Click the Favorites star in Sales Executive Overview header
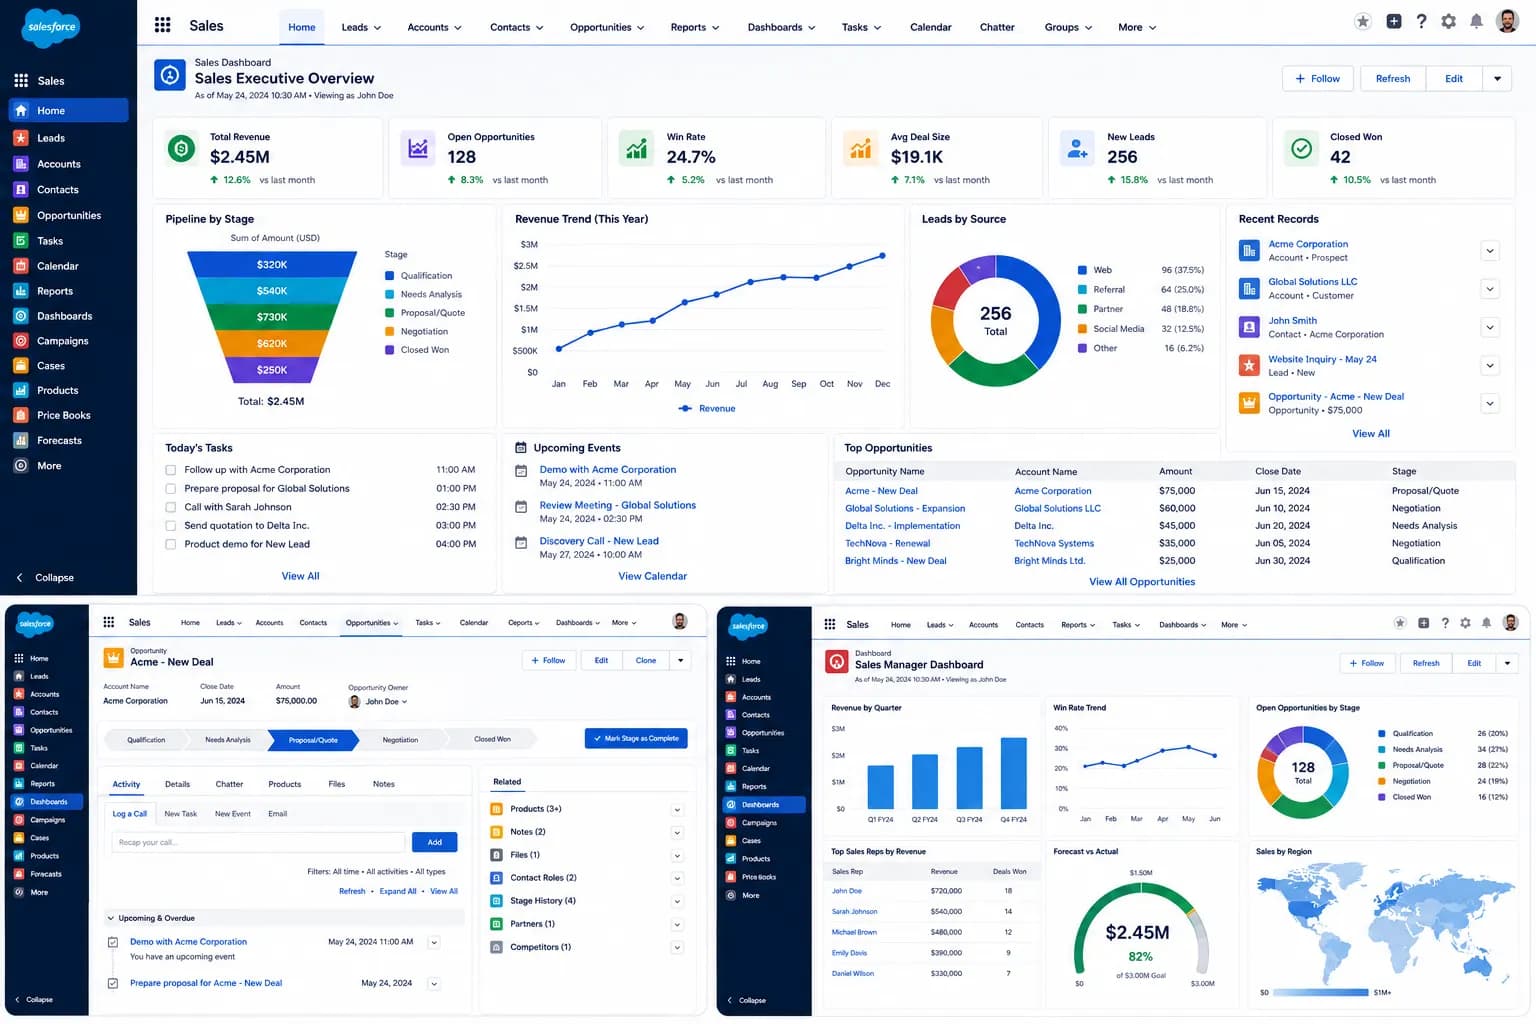This screenshot has height=1024, width=1536. pyautogui.click(x=1362, y=21)
